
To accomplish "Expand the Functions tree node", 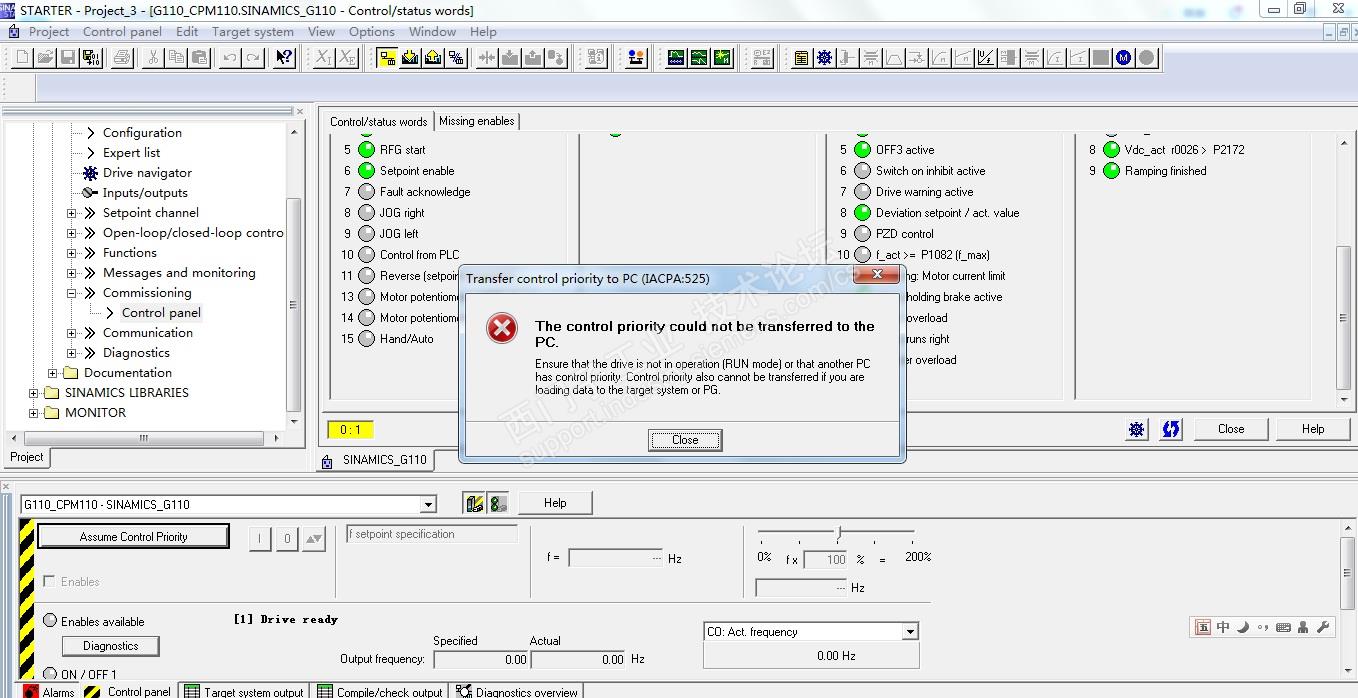I will coord(72,253).
